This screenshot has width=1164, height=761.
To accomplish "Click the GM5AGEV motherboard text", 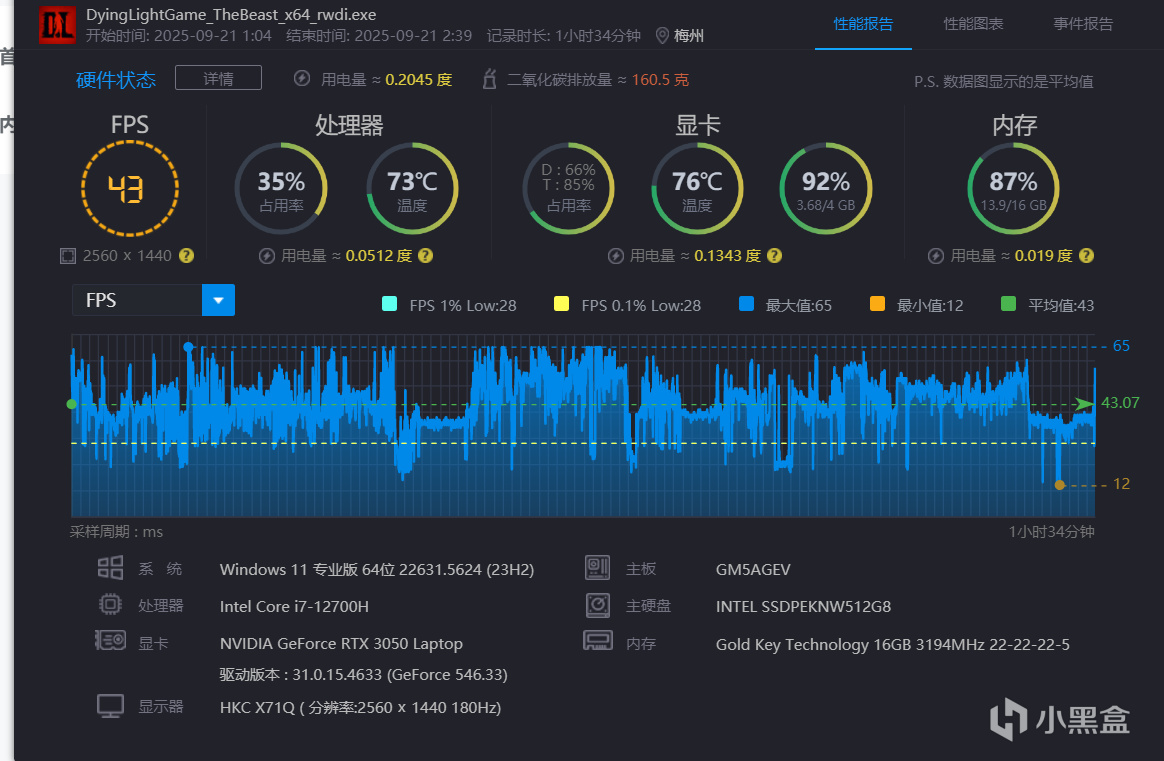I will coord(753,569).
